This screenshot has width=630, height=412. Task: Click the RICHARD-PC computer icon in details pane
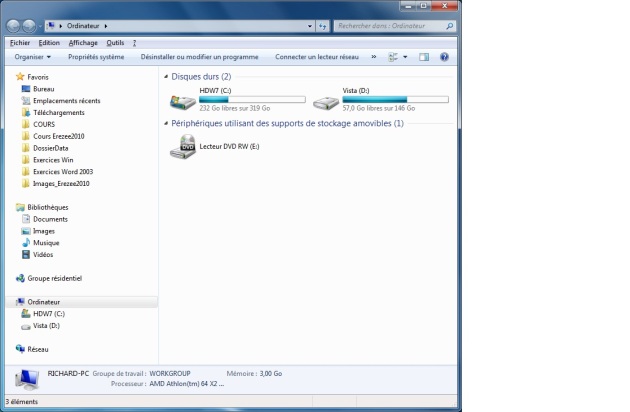point(27,379)
